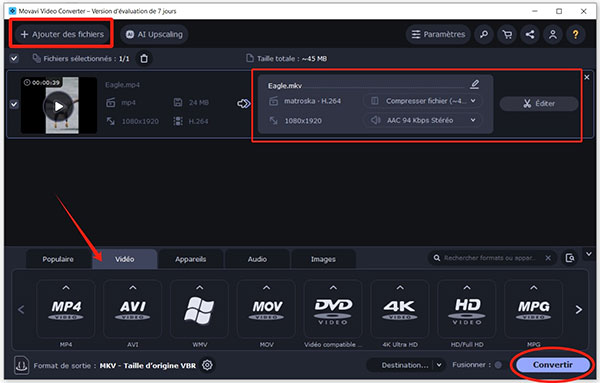This screenshot has width=600, height=383.
Task: Switch to the Appareils tab
Action: [191, 259]
